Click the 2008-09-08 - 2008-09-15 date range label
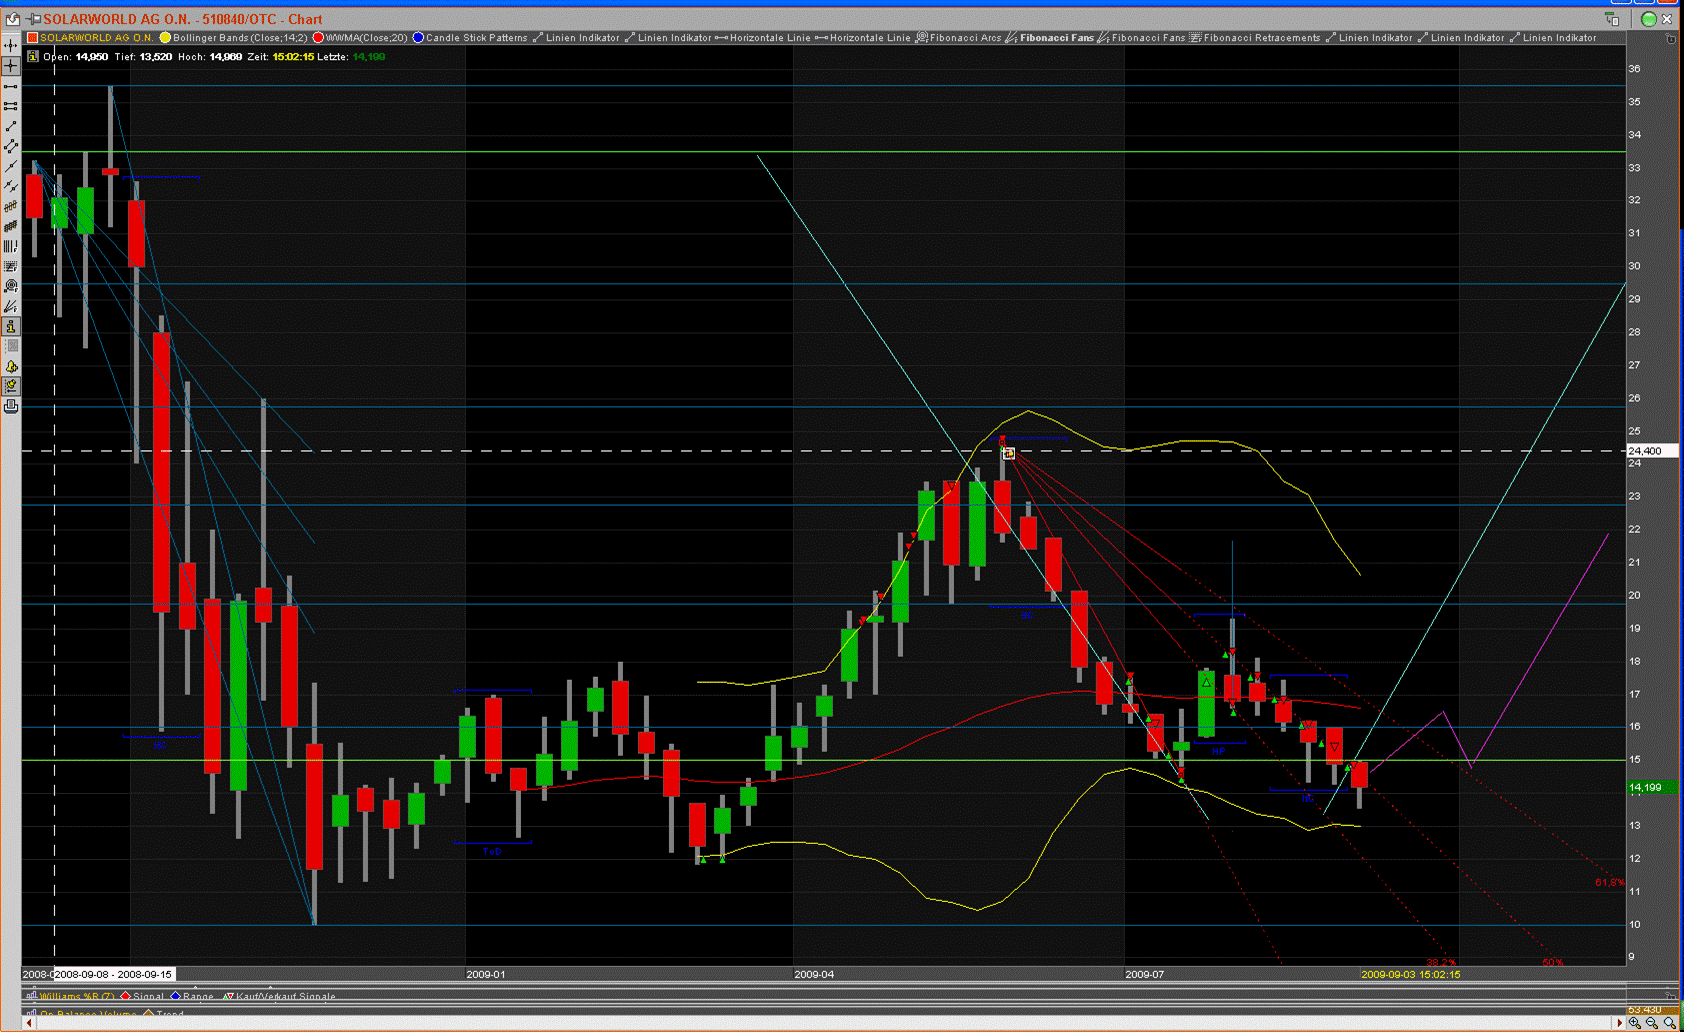Screen dimensions: 1684x1032 click(x=113, y=974)
